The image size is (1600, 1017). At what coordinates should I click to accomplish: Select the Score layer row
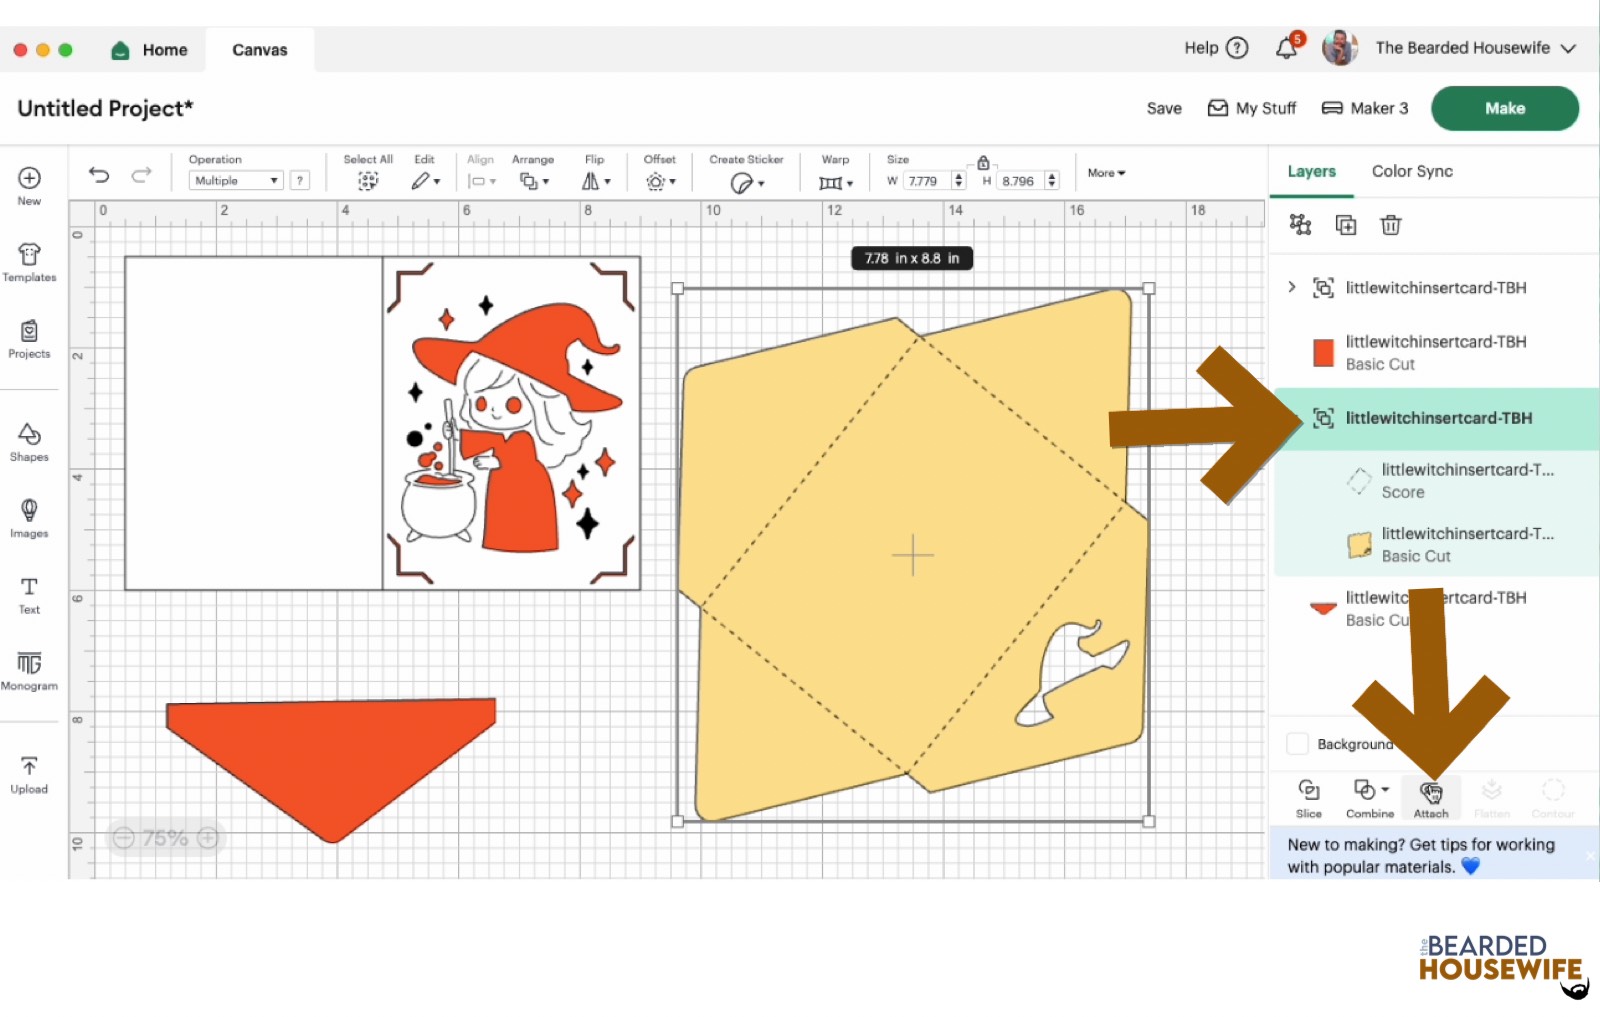[x=1435, y=481]
